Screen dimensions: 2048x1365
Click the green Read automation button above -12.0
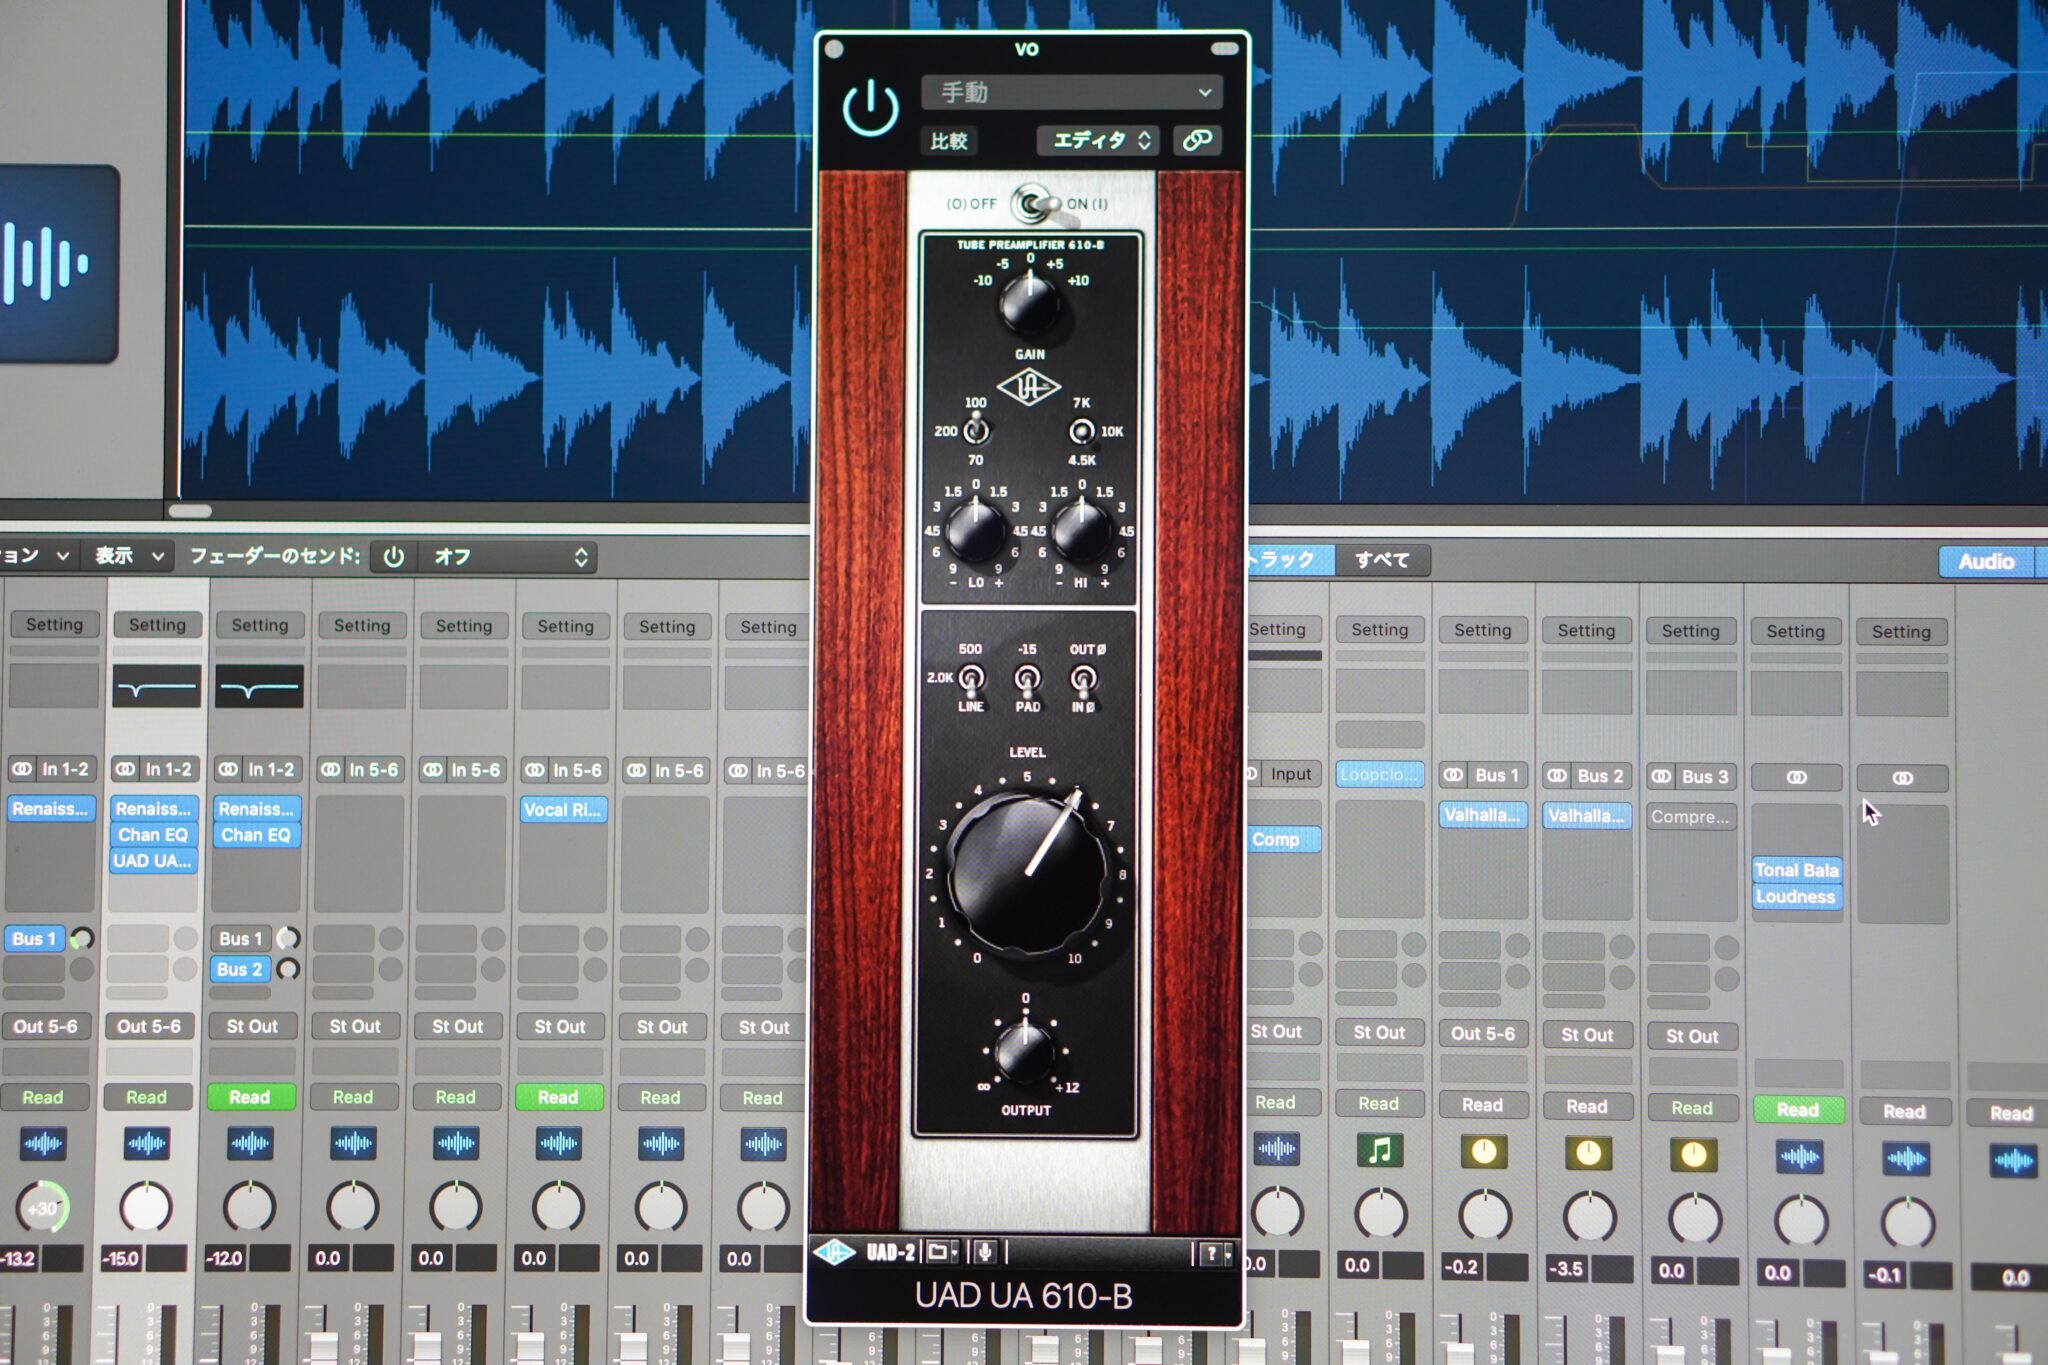click(250, 1097)
